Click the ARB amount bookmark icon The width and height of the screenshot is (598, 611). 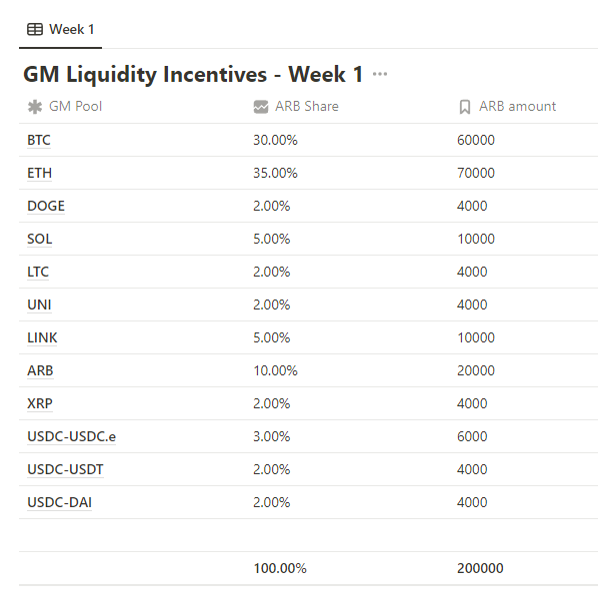(464, 107)
